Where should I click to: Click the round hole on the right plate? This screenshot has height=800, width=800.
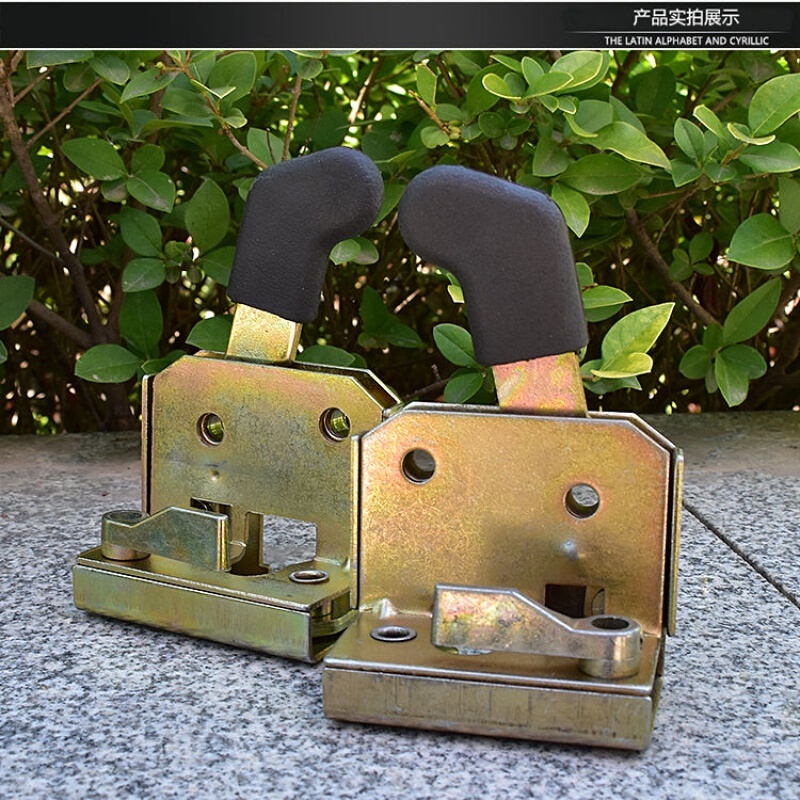click(420, 465)
